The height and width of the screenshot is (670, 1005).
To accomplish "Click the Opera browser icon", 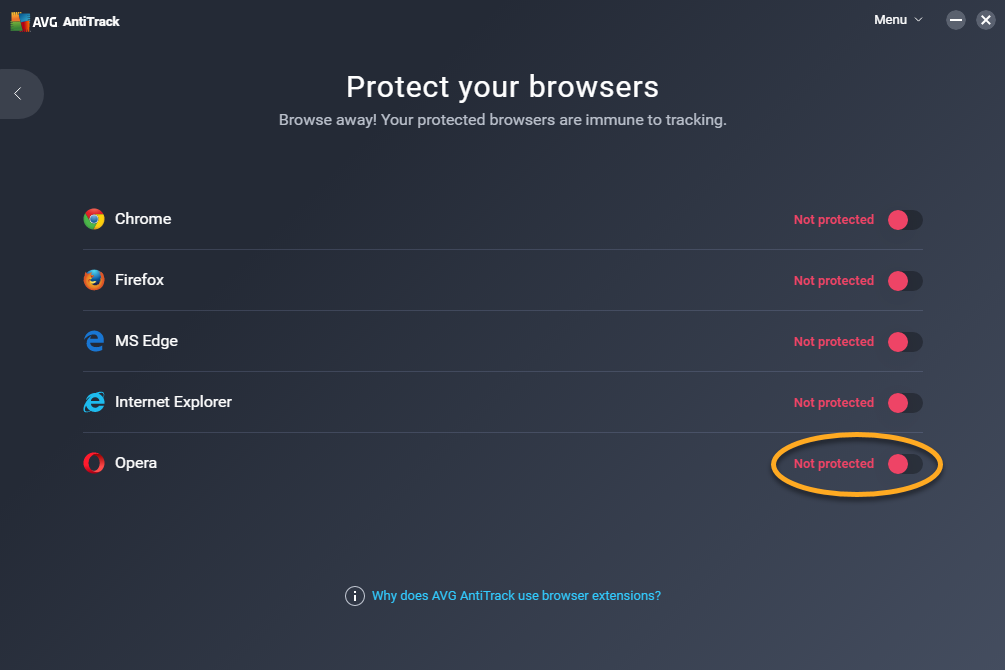I will click(94, 463).
